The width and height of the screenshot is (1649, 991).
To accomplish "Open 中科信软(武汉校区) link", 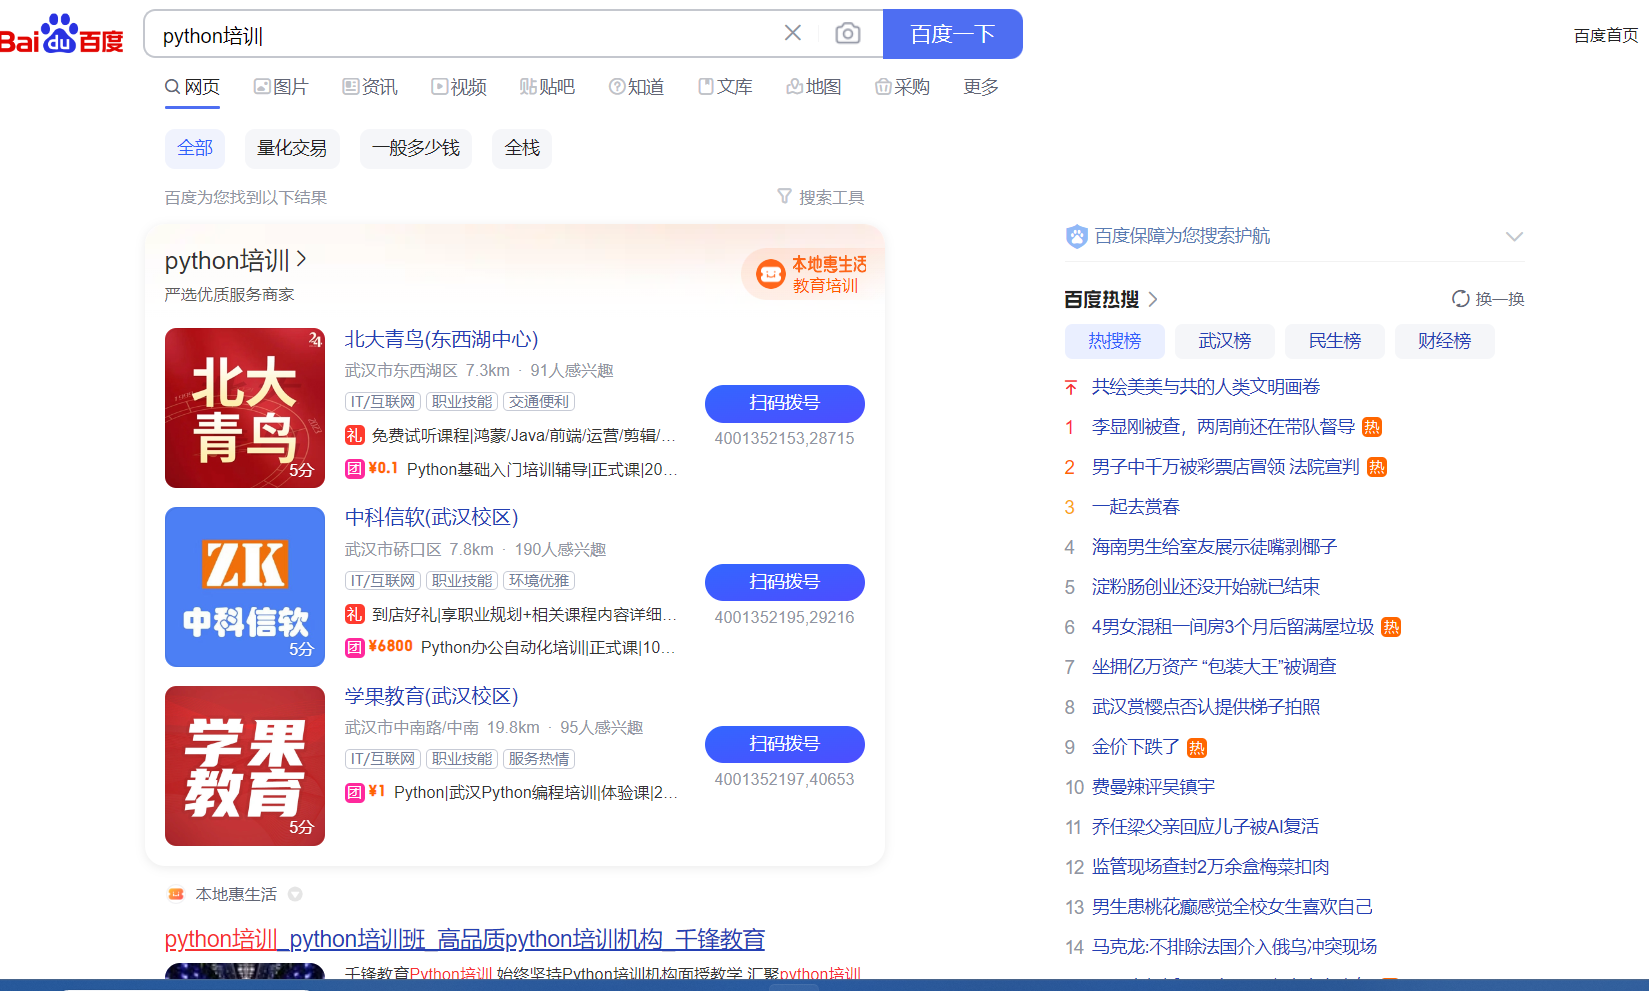I will pyautogui.click(x=432, y=517).
